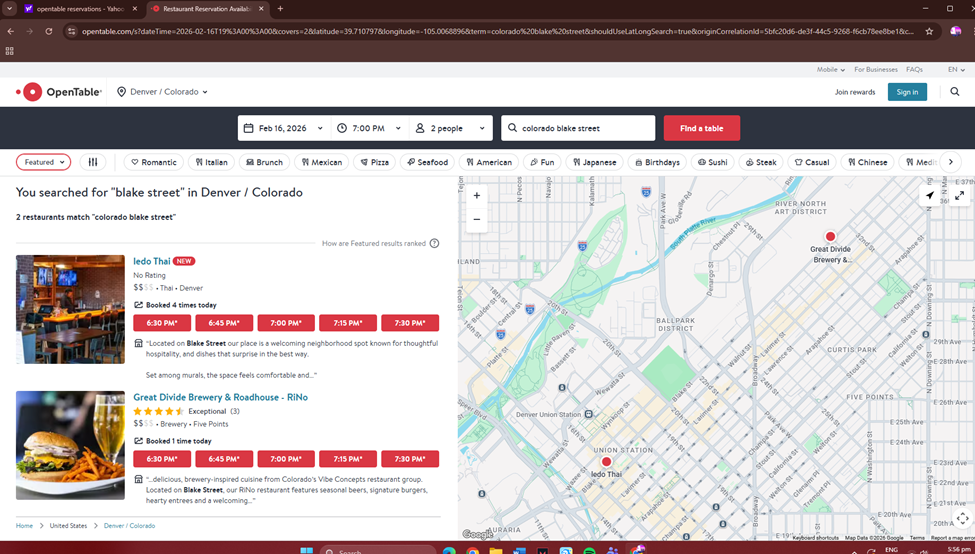Select the Restaurant Reservation Availability tab
The width and height of the screenshot is (975, 554).
click(206, 9)
